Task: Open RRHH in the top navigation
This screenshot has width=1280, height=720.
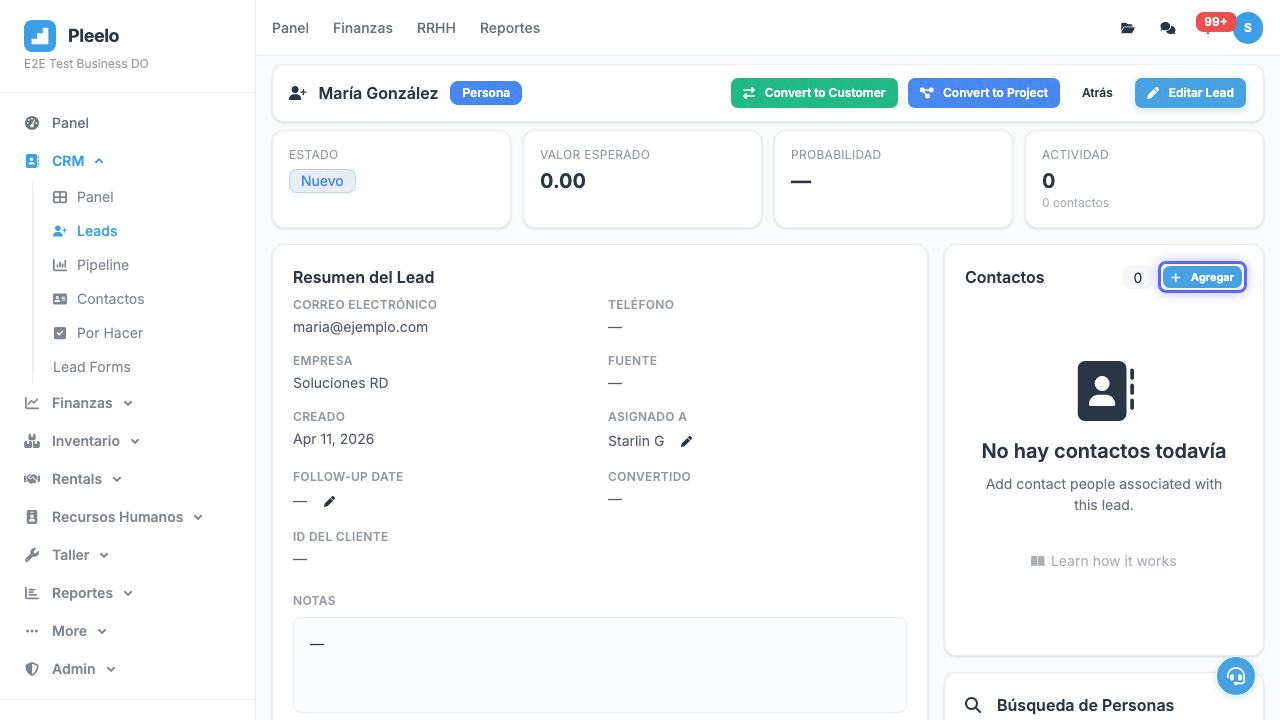Action: coord(436,28)
